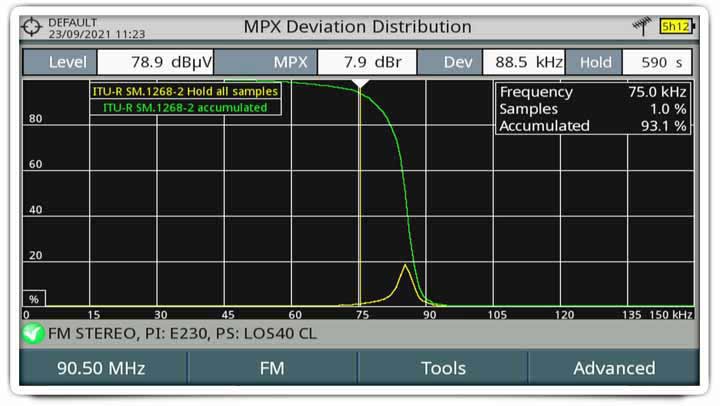The width and height of the screenshot is (720, 406).
Task: Select the Dev 88.5 kHz value
Action: tap(522, 62)
